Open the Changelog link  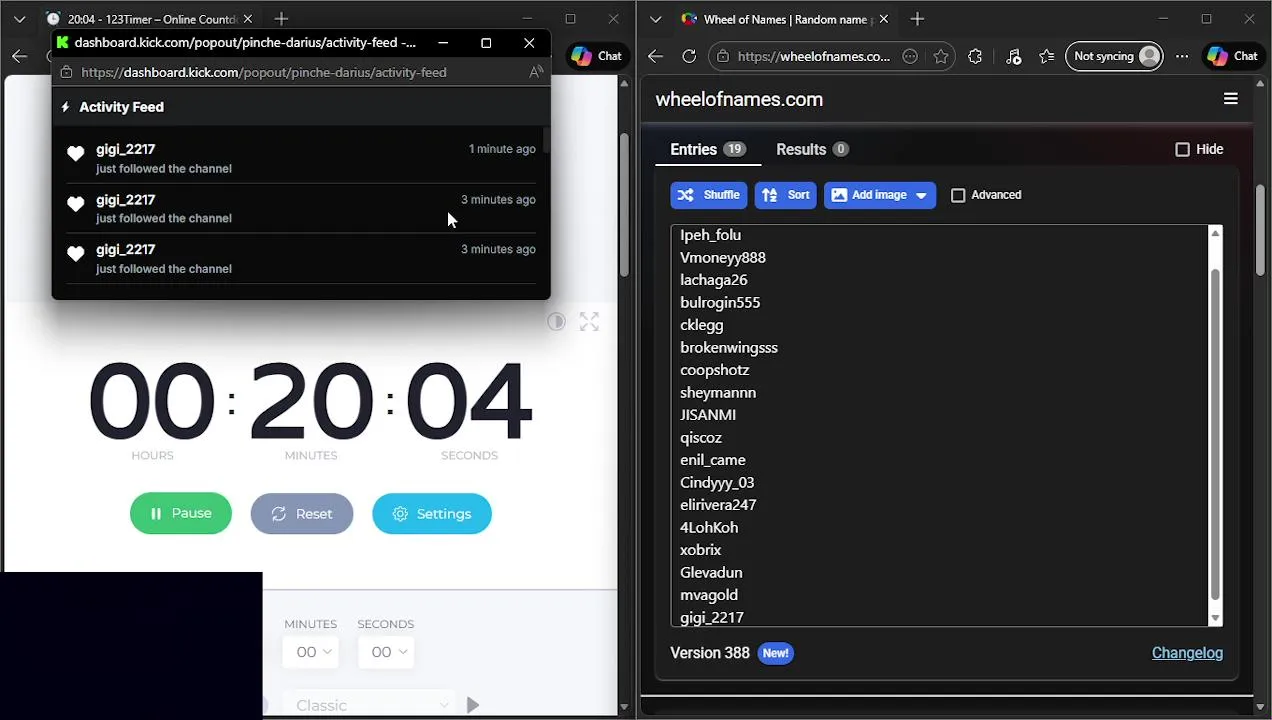coord(1187,653)
